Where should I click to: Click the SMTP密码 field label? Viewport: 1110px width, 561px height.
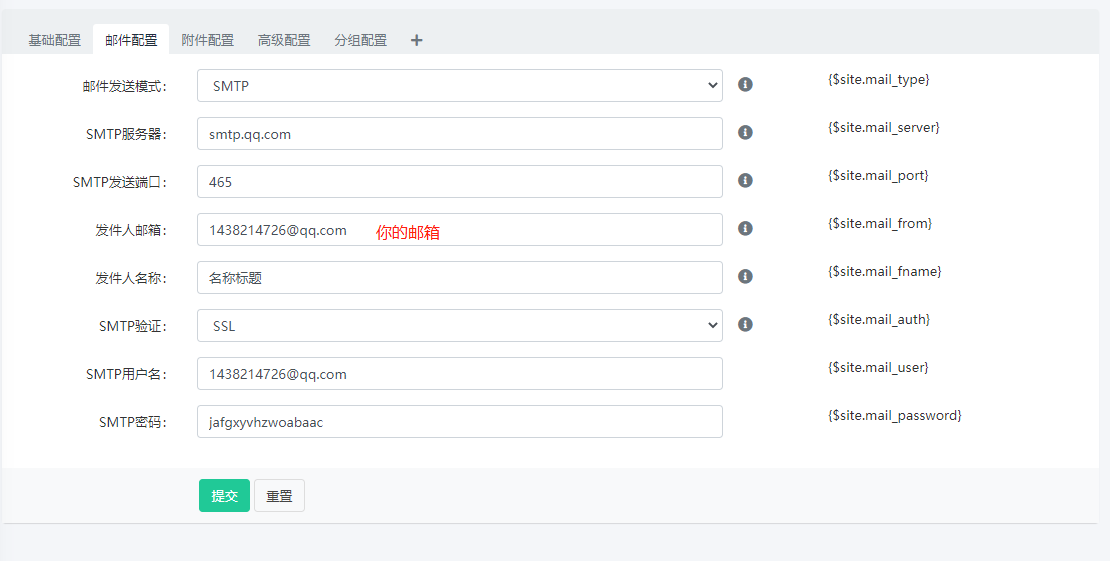point(133,422)
